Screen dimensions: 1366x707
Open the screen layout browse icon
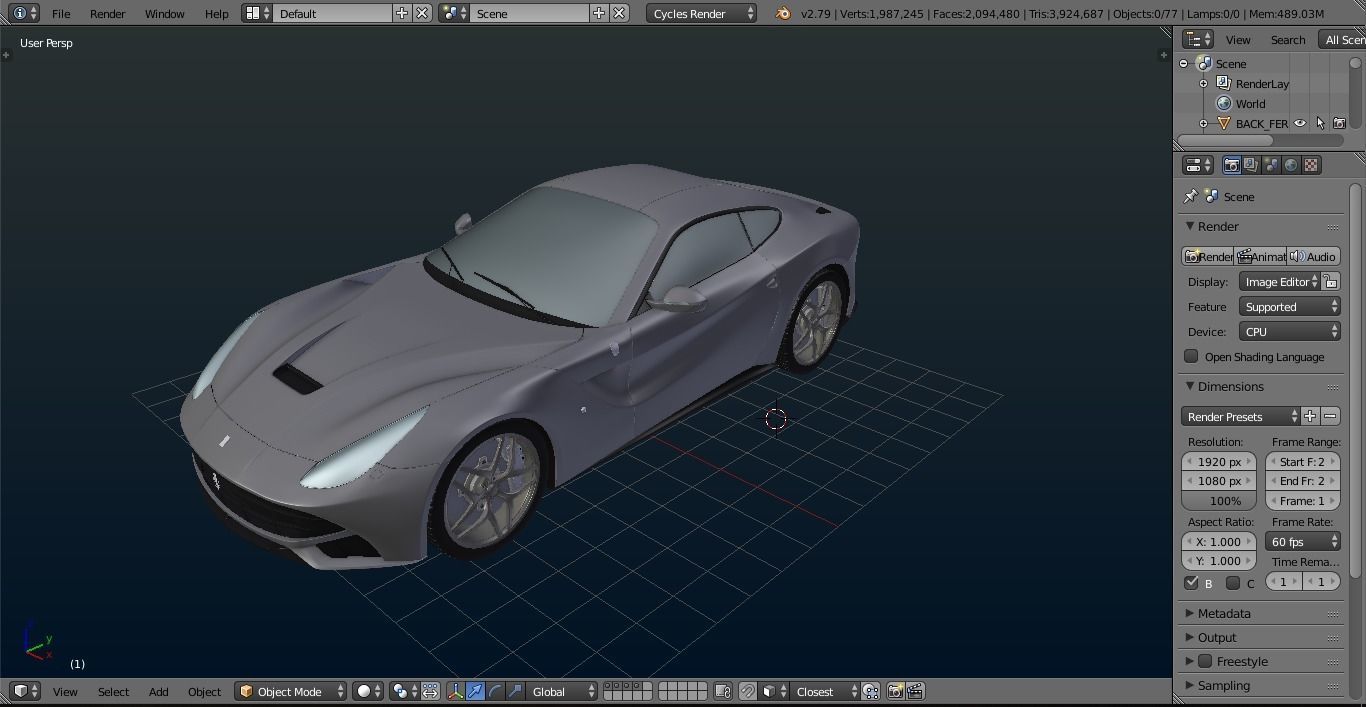pyautogui.click(x=258, y=13)
